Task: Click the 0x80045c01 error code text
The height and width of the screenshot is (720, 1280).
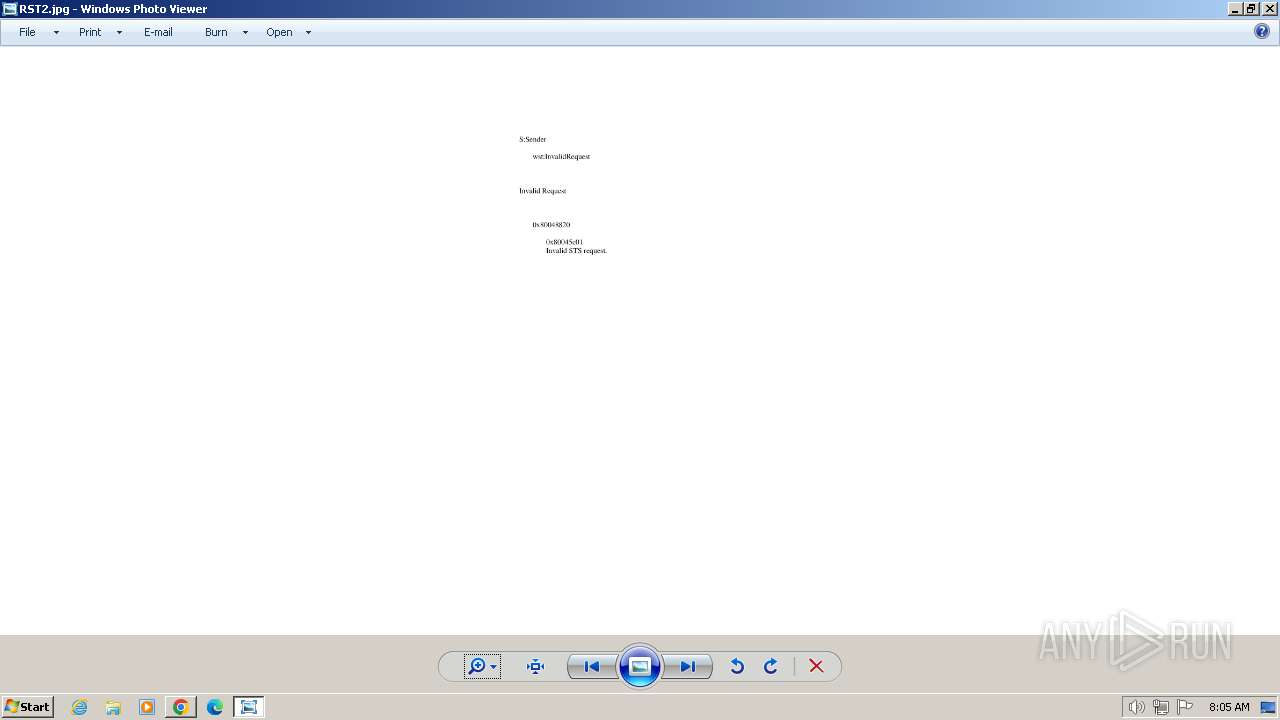Action: tap(565, 242)
